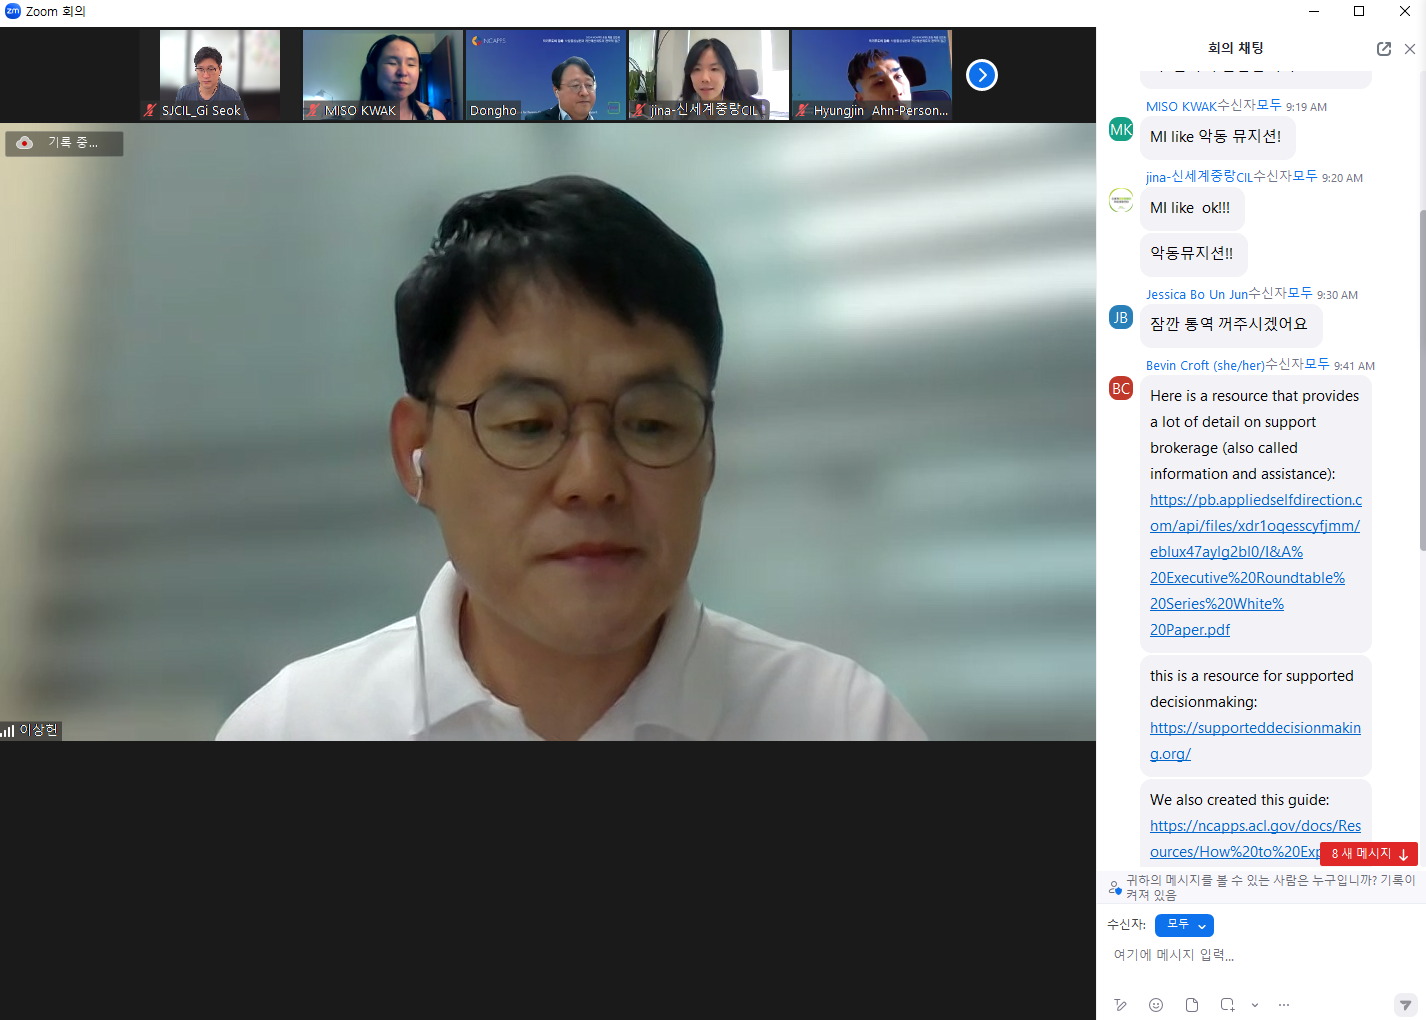Screen dimensions: 1426x1020
Task: Open the supporteddecisionmaking.org link
Action: 1255,740
